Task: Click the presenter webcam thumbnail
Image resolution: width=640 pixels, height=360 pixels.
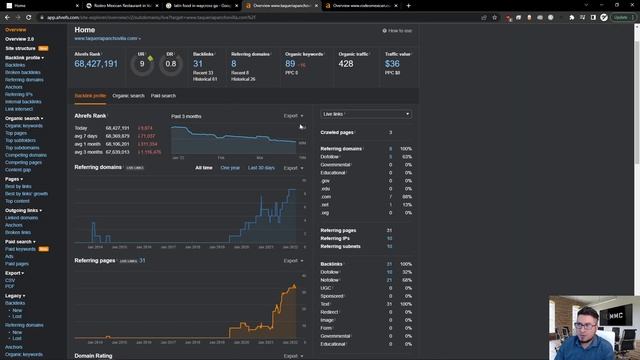Action: (x=594, y=328)
